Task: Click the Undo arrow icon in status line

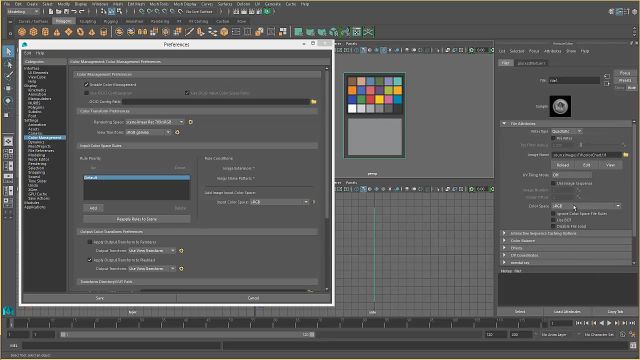Action: click(74, 12)
